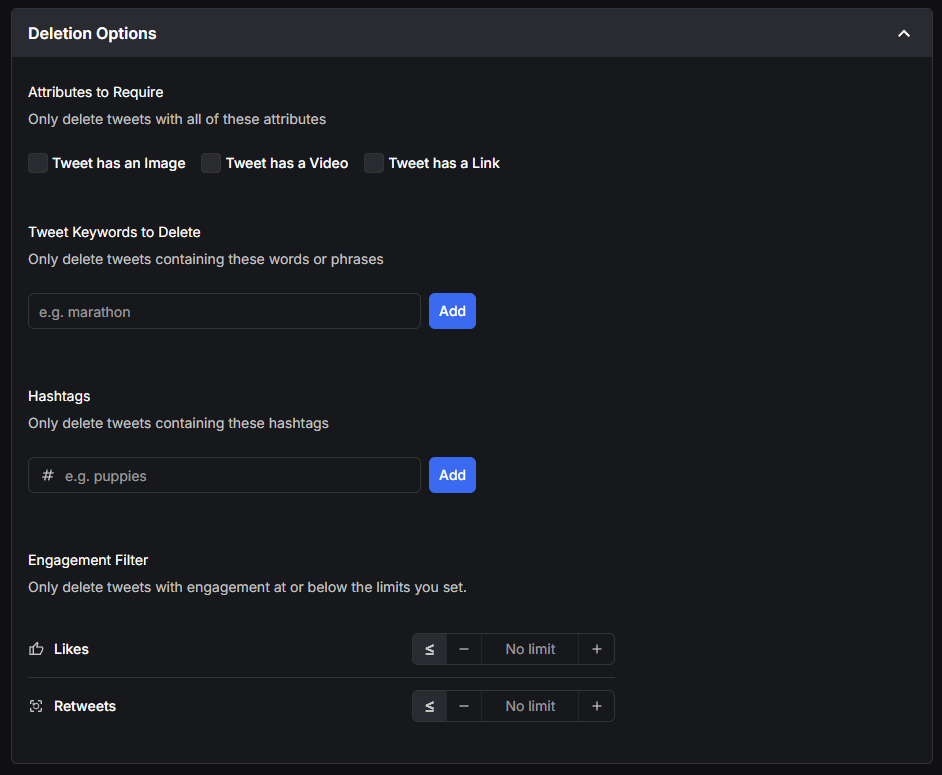942x775 pixels.
Task: Click 'Only delete tweets with all of these attributes'
Action: coord(177,119)
